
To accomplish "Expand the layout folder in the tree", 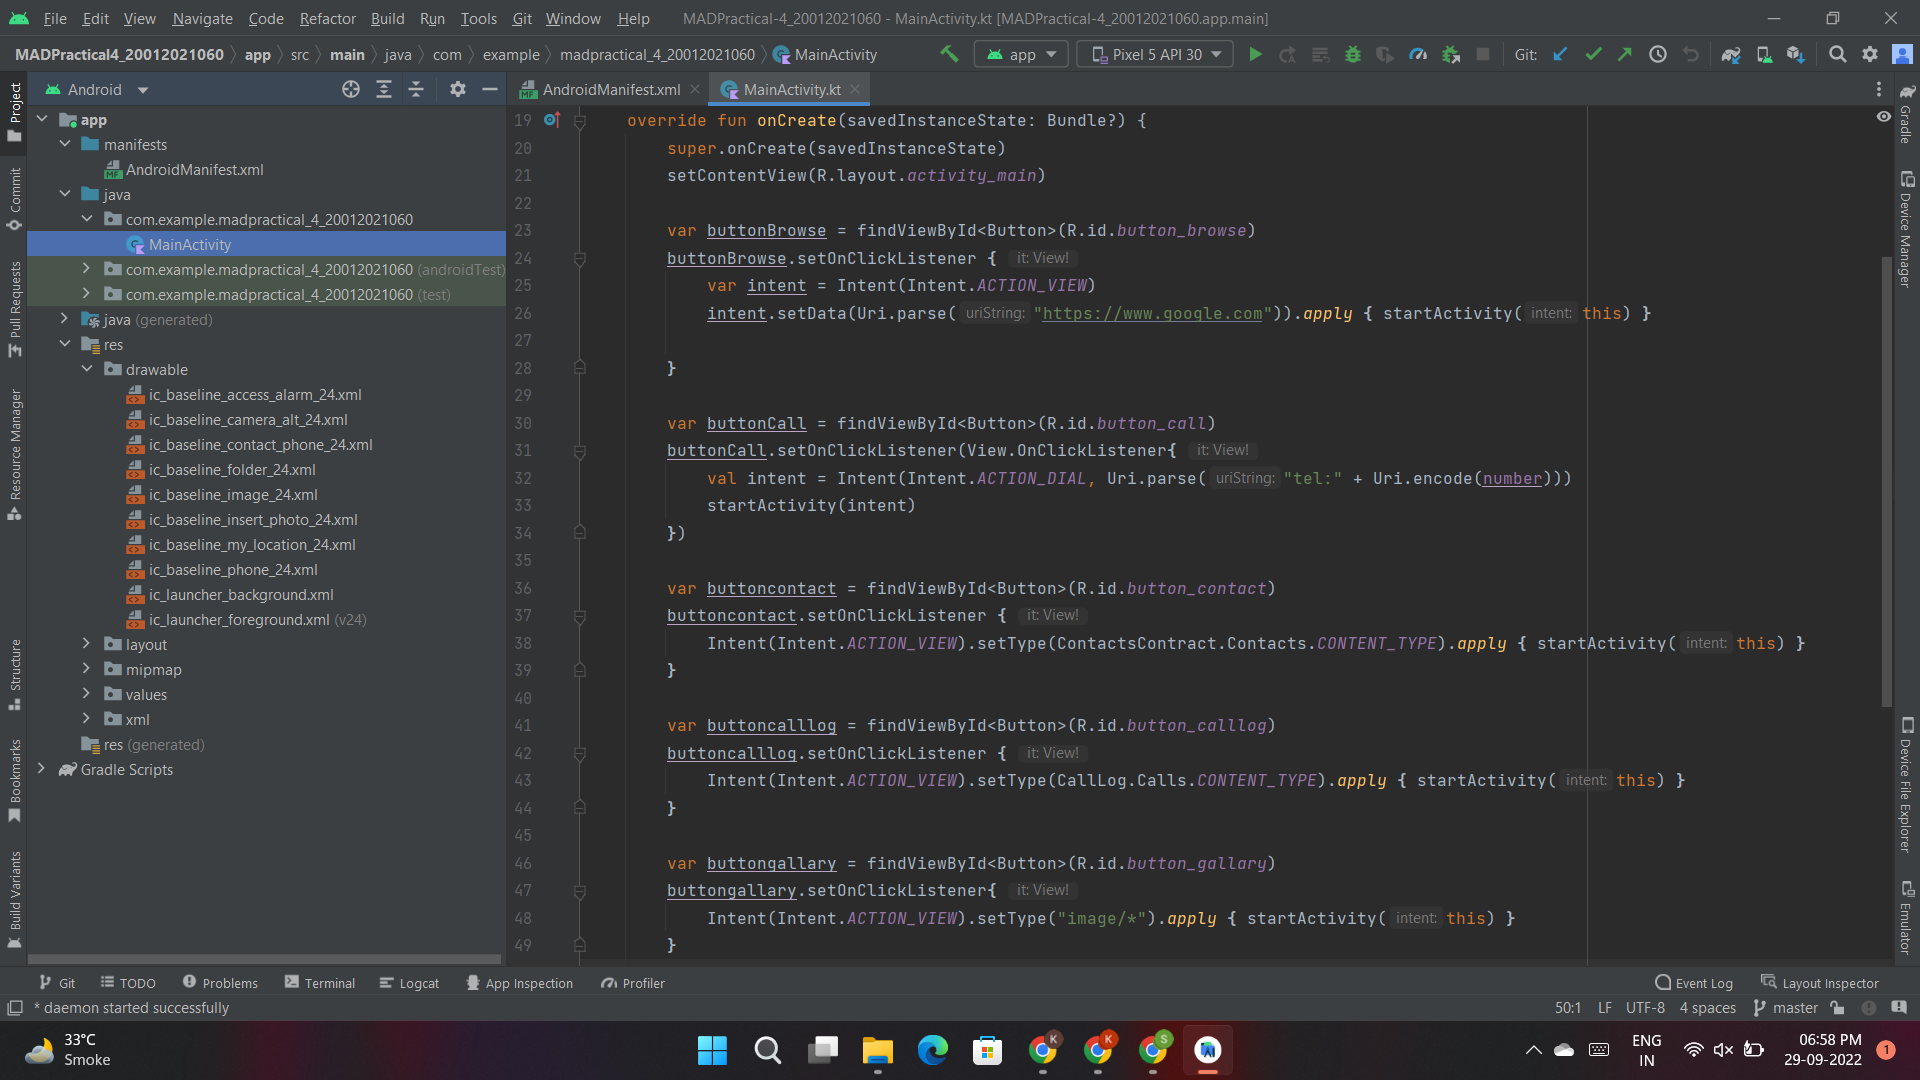I will (x=87, y=644).
